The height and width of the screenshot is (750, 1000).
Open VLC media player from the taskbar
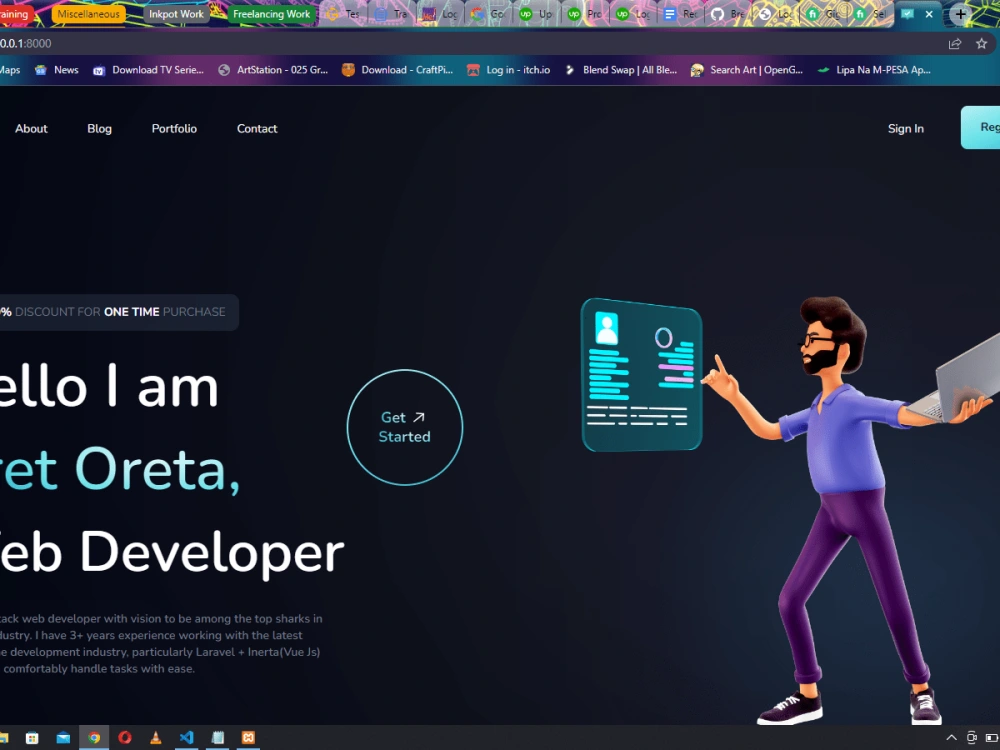coord(156,738)
